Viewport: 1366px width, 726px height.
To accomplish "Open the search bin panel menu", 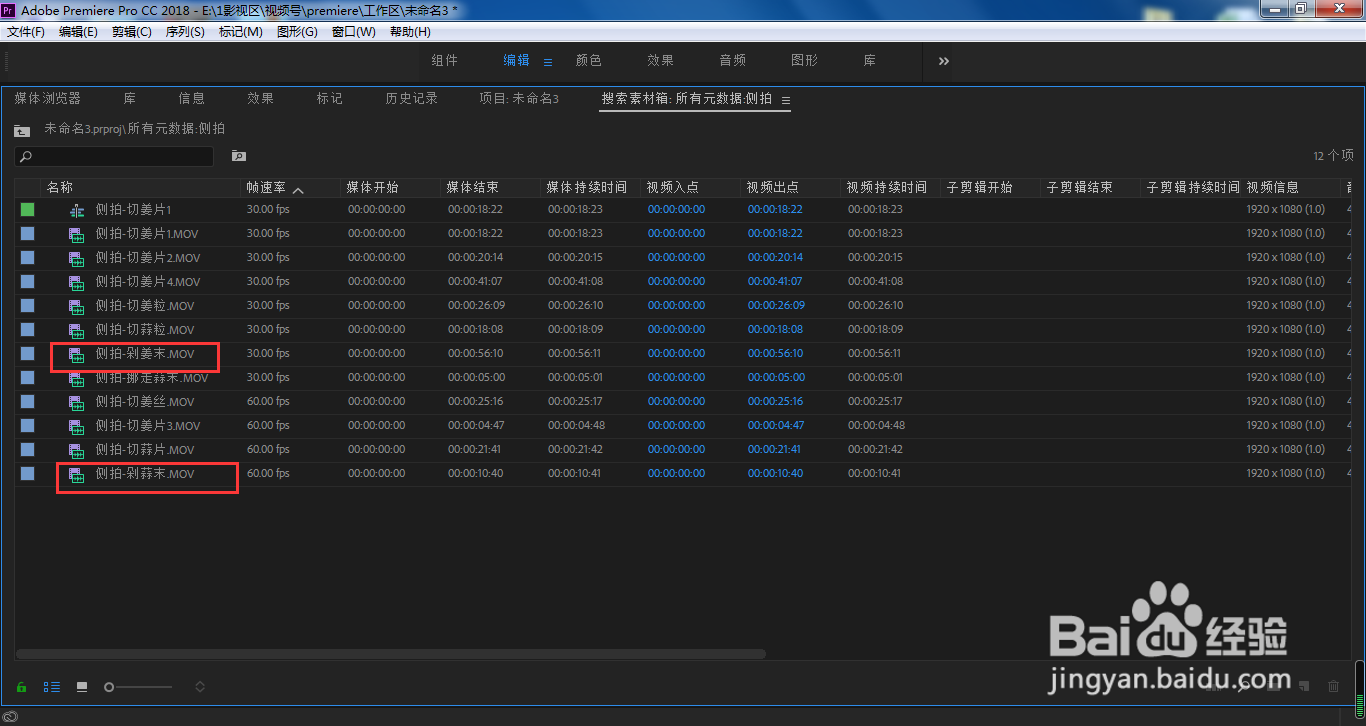I will click(786, 100).
